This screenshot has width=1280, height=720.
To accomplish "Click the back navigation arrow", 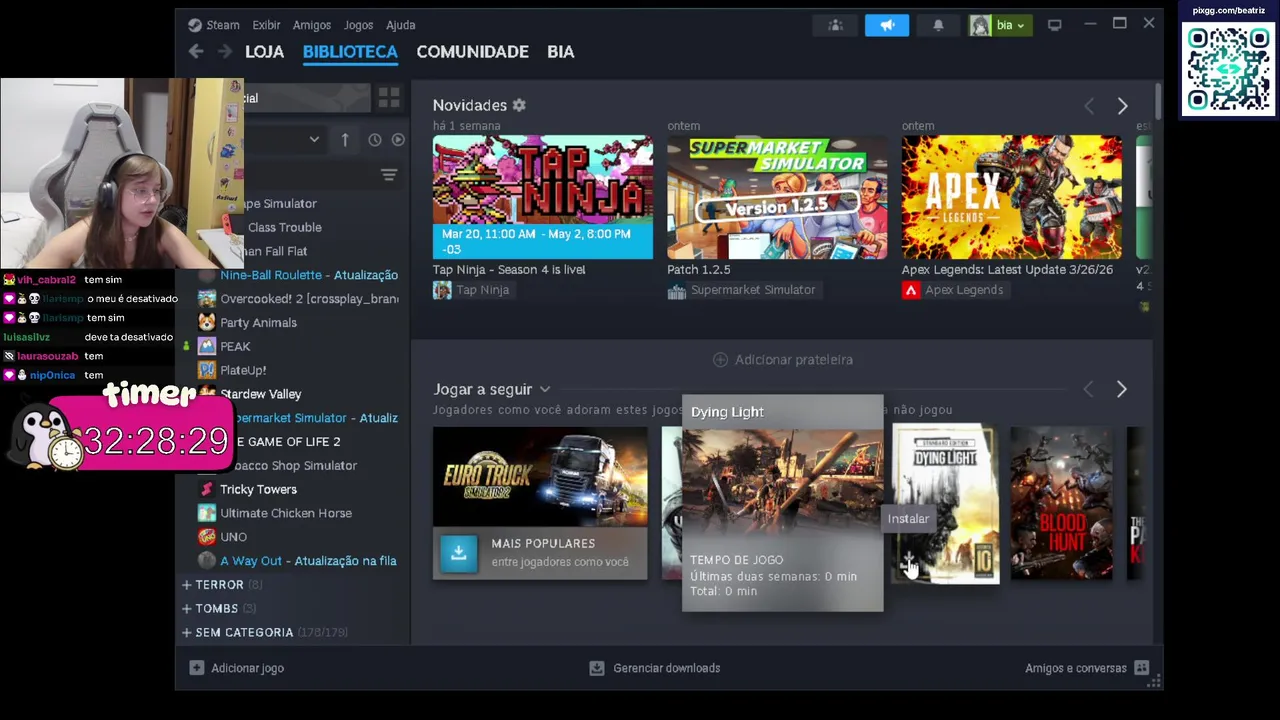I will (x=196, y=52).
